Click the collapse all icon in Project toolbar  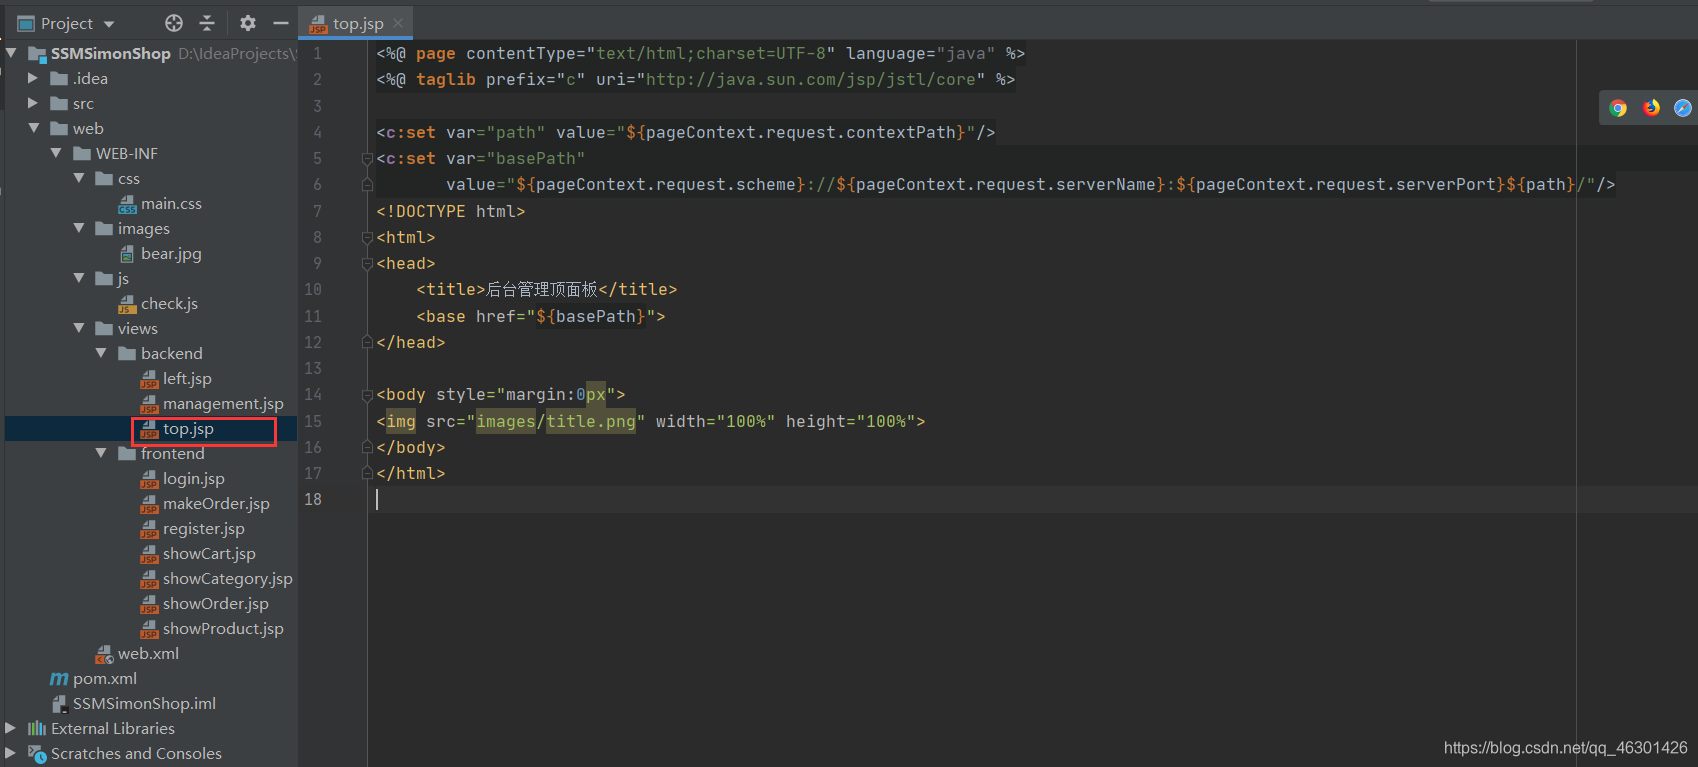[207, 23]
